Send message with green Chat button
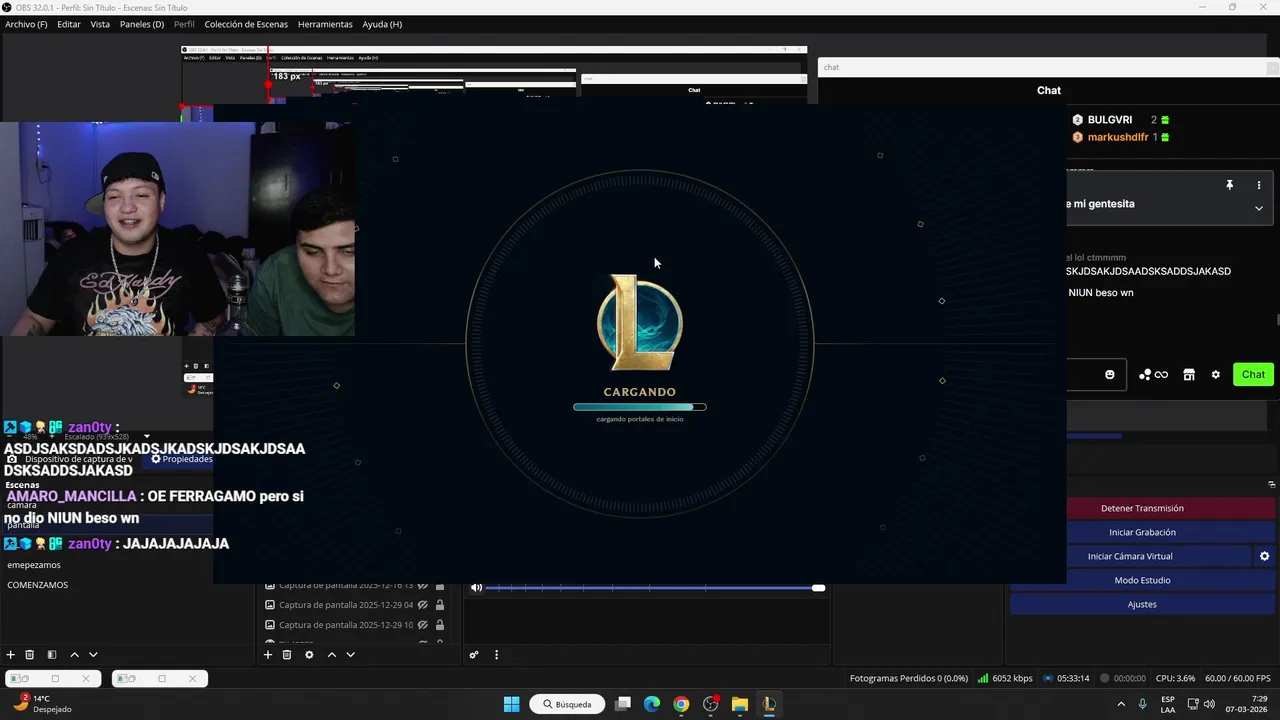1280x720 pixels. point(1254,375)
